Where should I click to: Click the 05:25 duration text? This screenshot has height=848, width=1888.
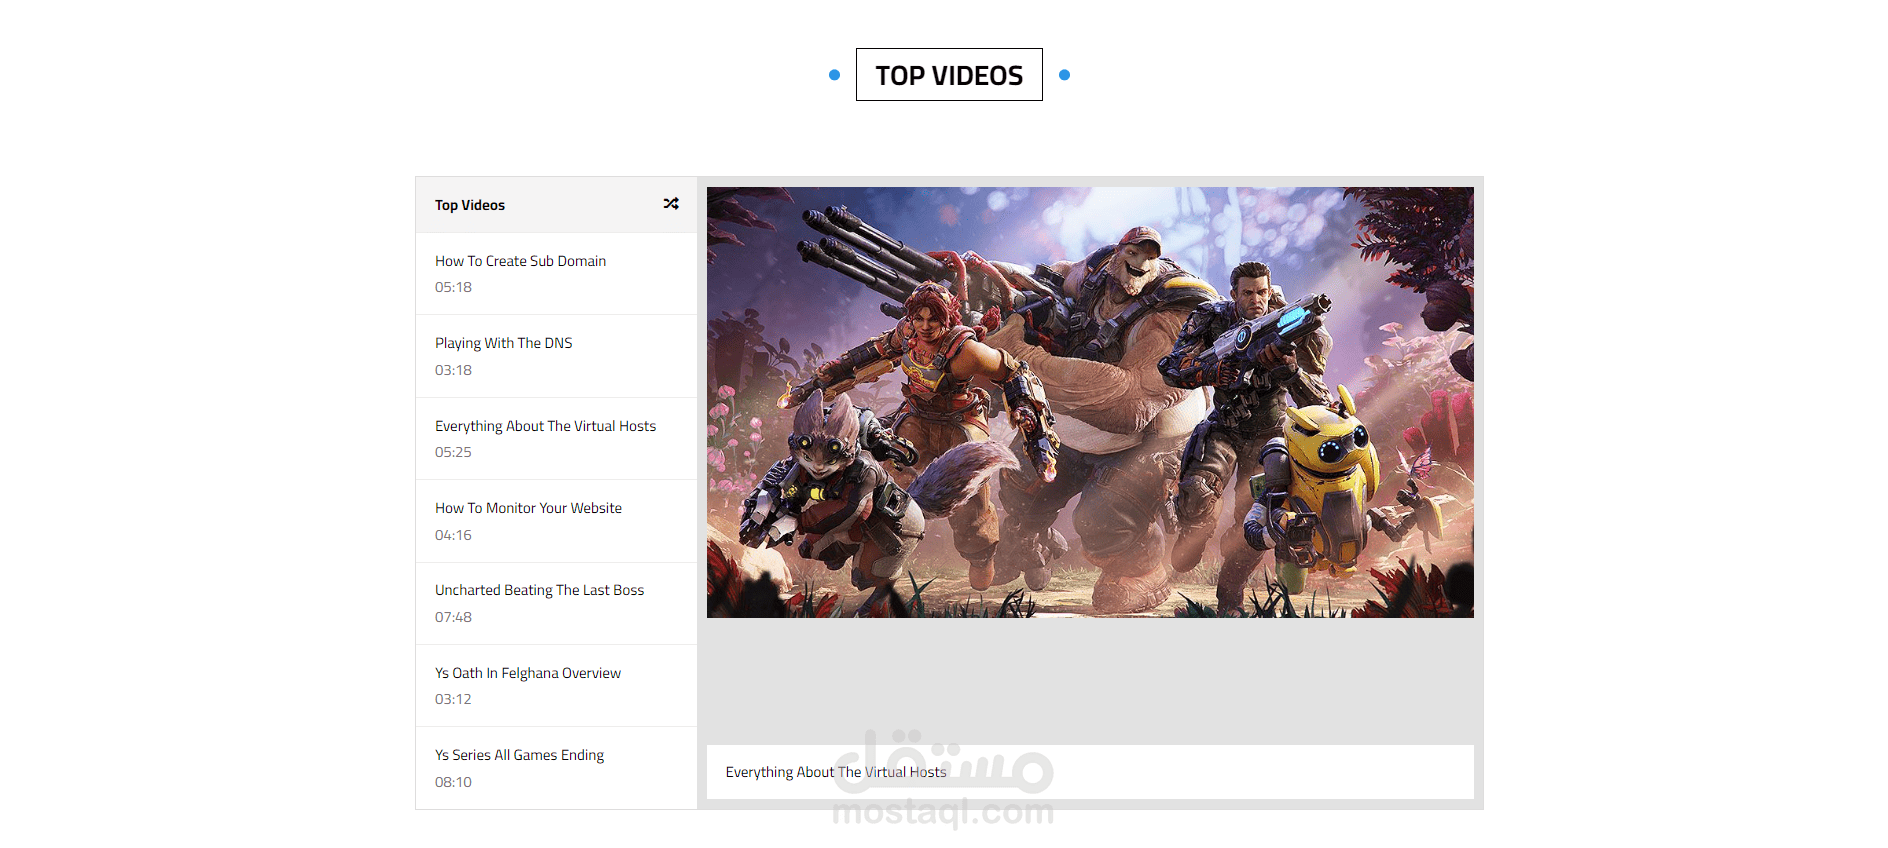point(453,452)
